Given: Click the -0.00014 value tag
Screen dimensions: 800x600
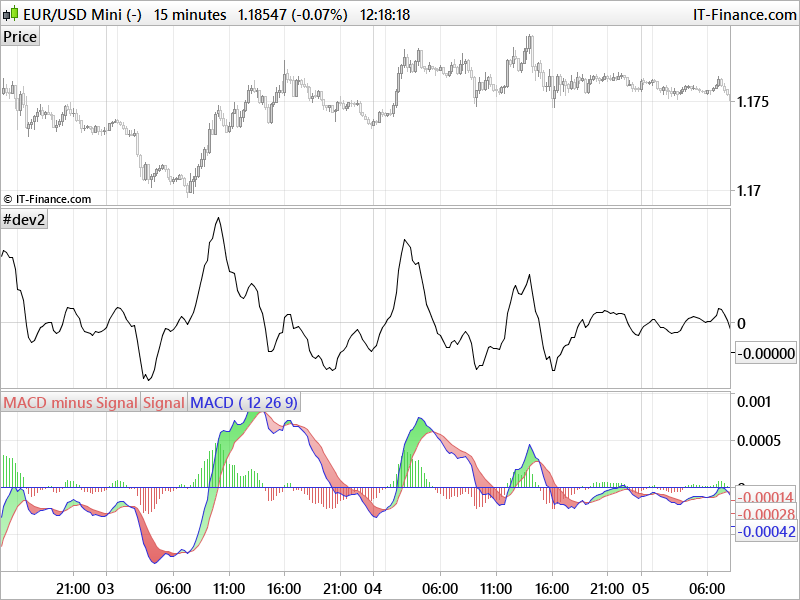Looking at the screenshot, I should tap(766, 497).
